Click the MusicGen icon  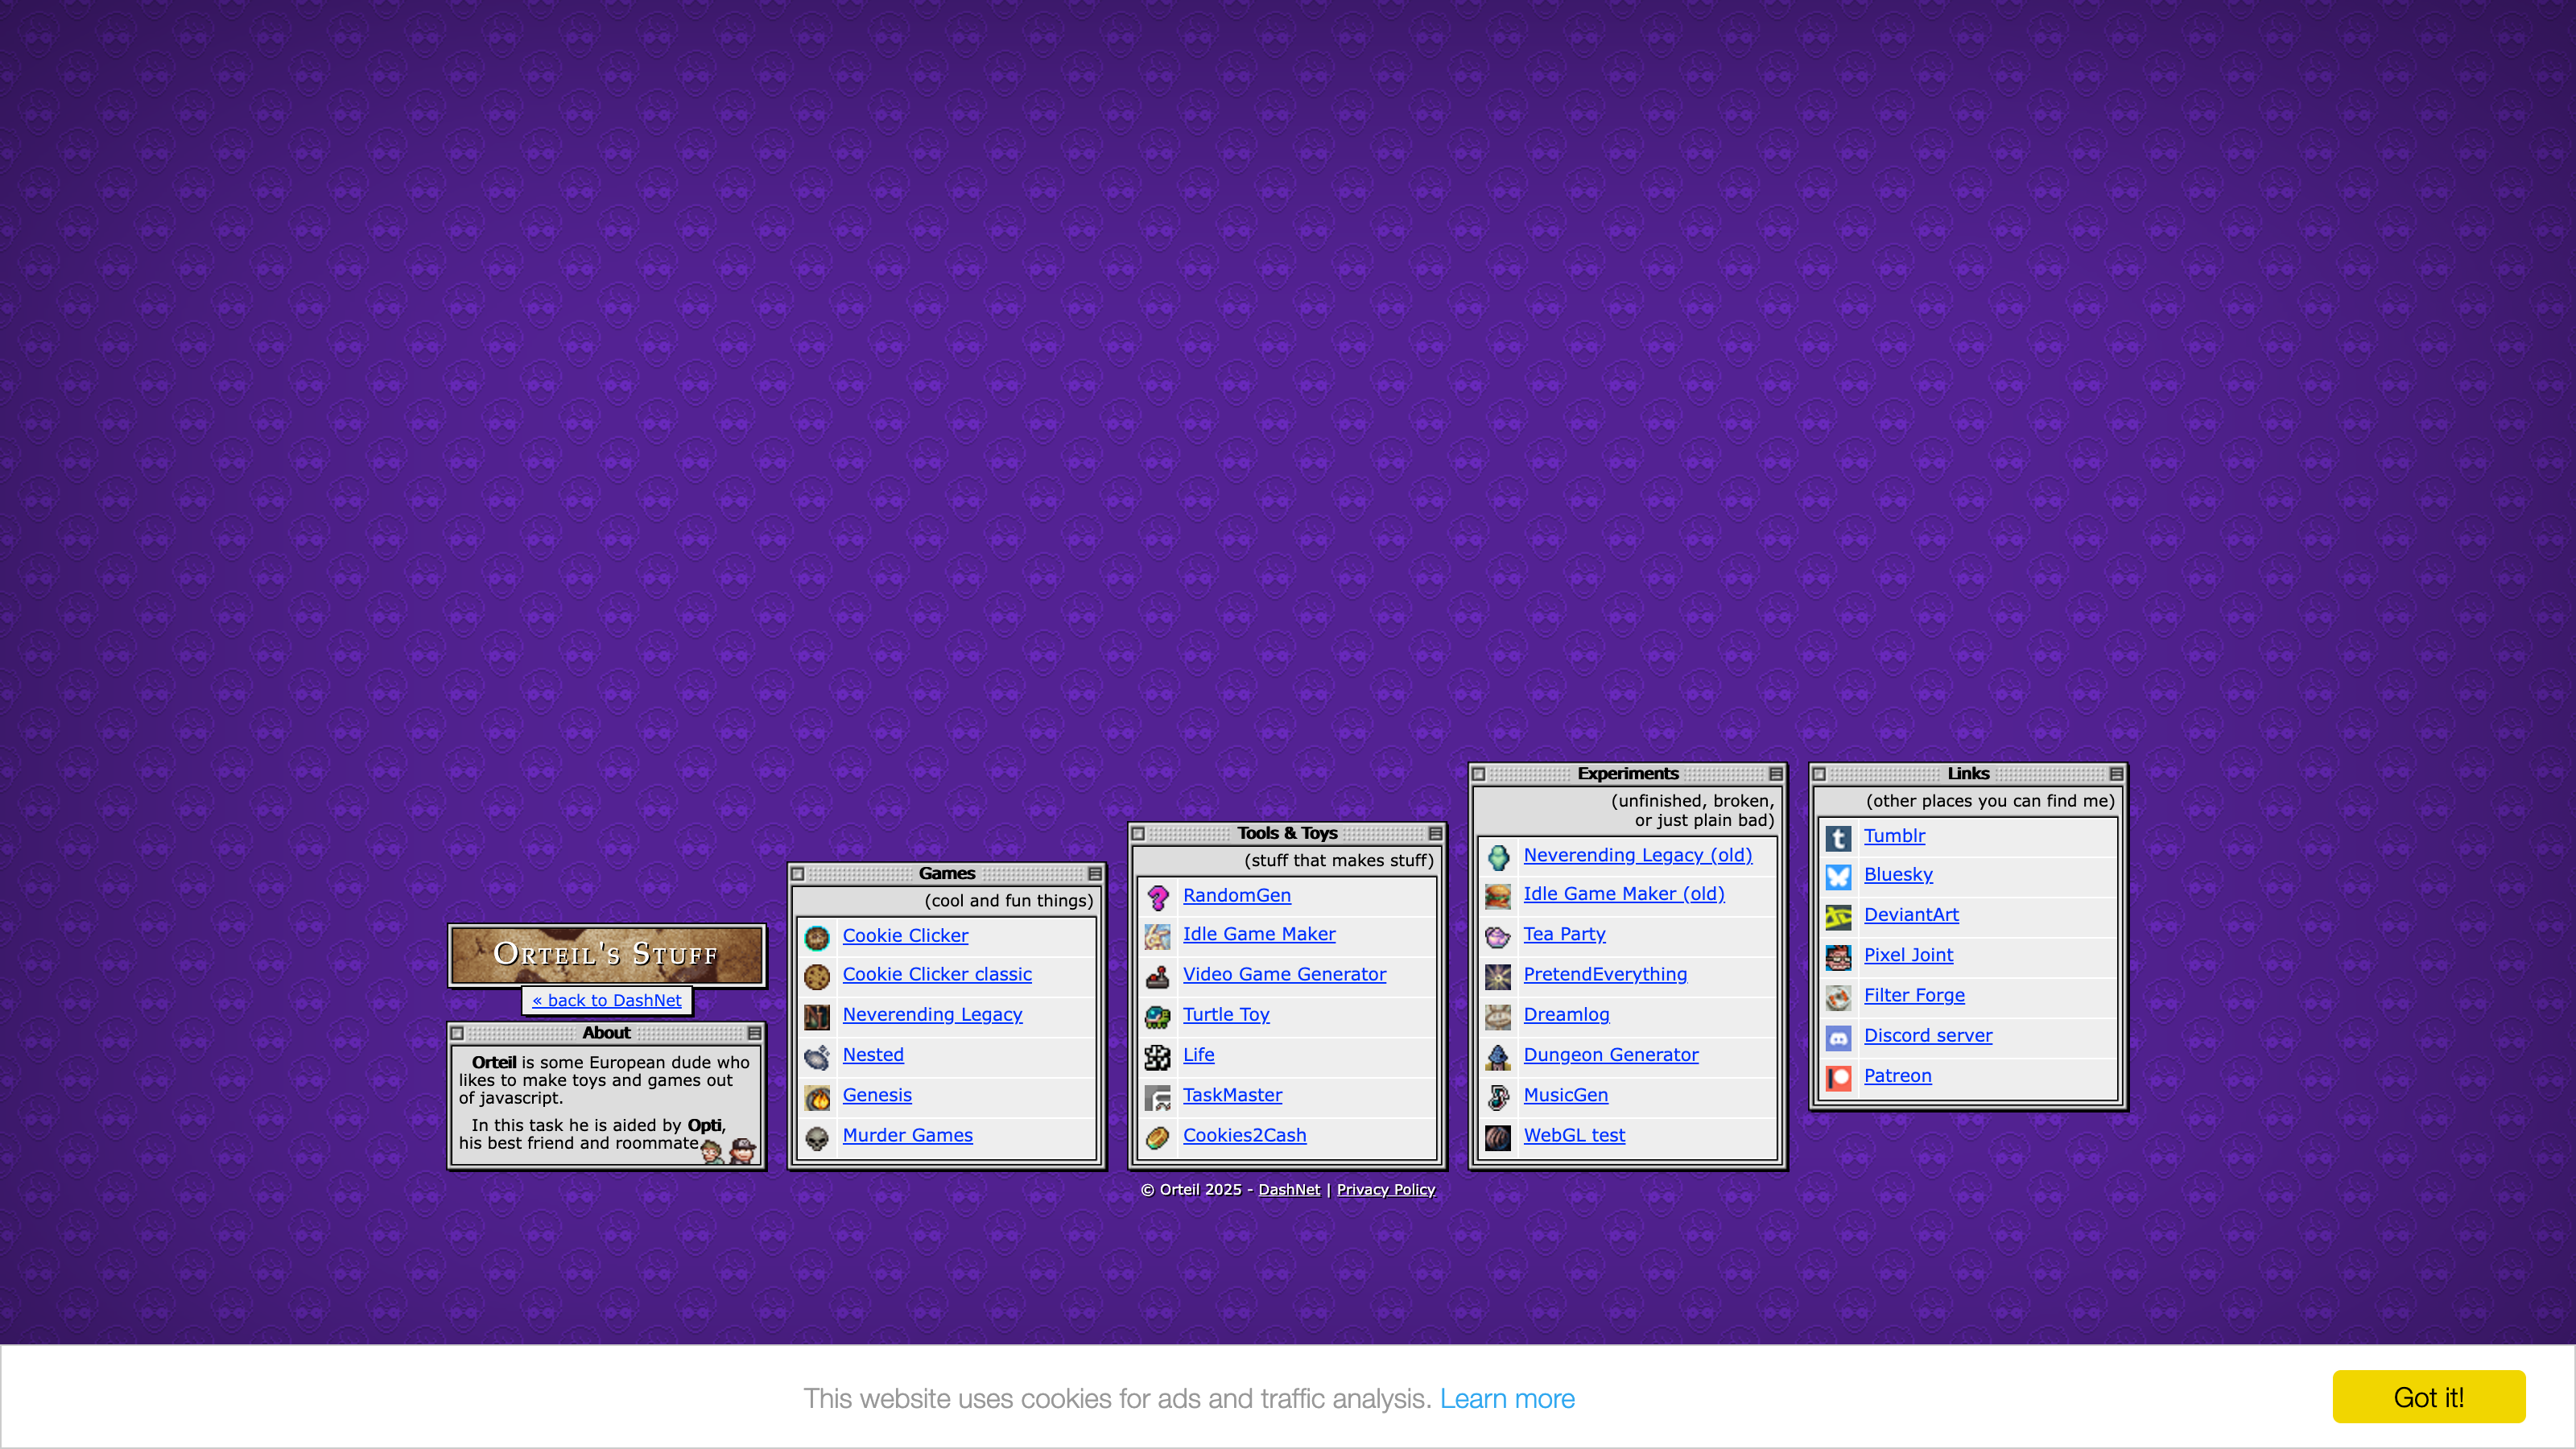(1498, 1097)
